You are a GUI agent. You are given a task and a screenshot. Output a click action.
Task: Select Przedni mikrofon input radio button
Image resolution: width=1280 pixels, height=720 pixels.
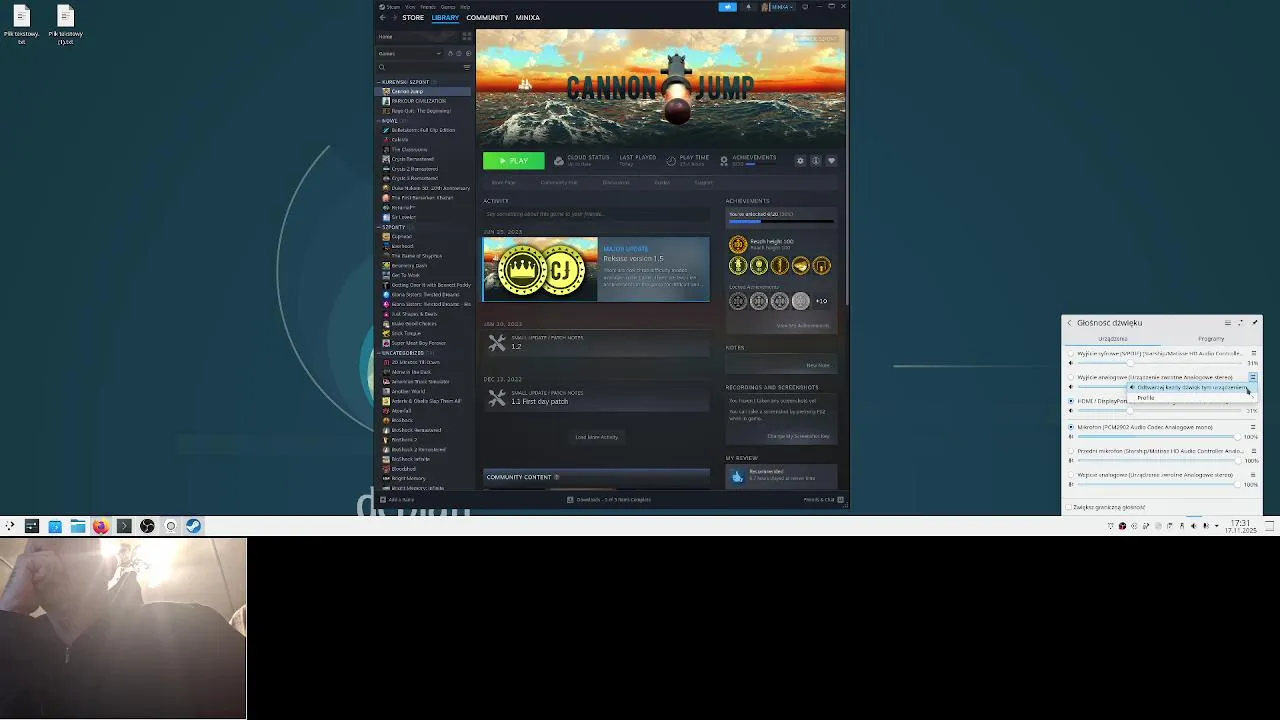click(1071, 451)
